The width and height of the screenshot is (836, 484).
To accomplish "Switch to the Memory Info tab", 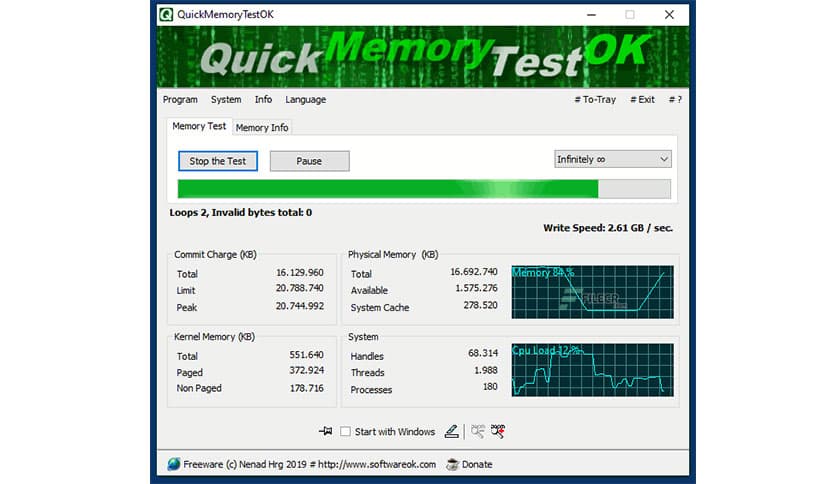I will (262, 127).
